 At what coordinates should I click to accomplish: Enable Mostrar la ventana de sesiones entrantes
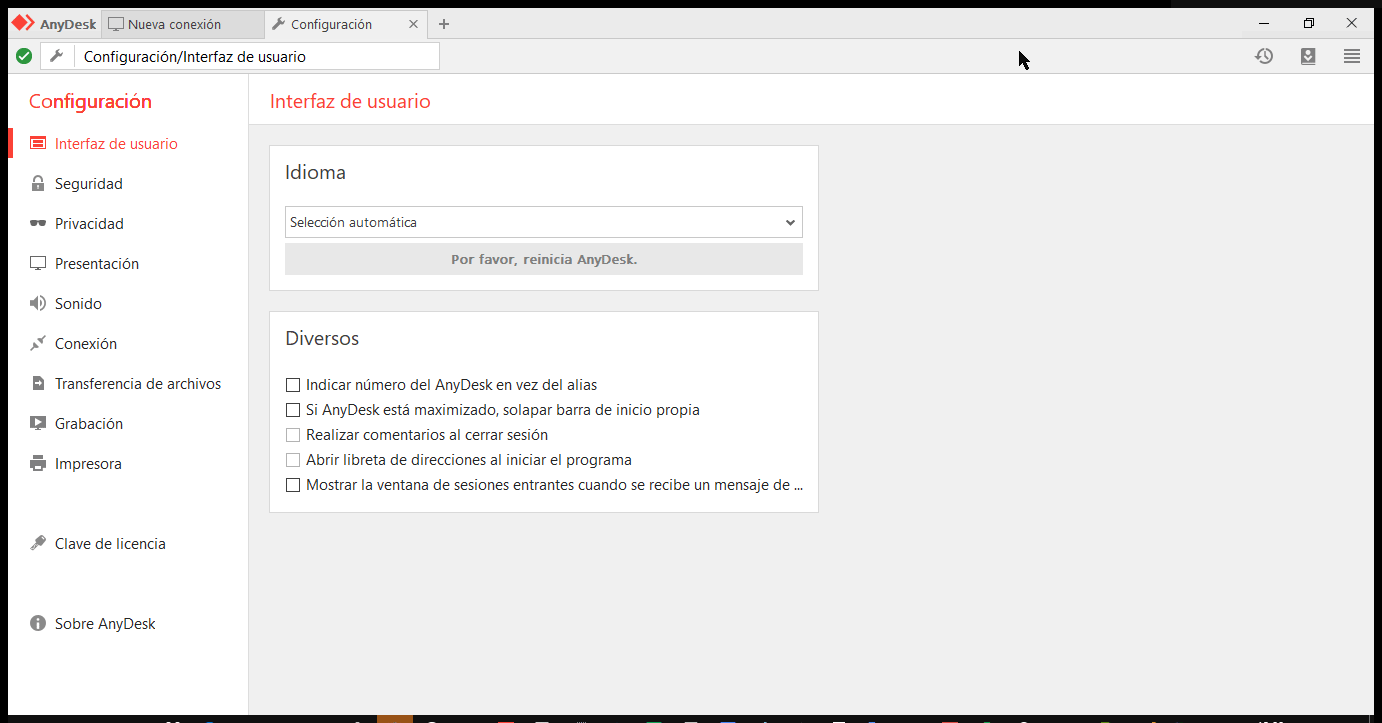tap(293, 485)
